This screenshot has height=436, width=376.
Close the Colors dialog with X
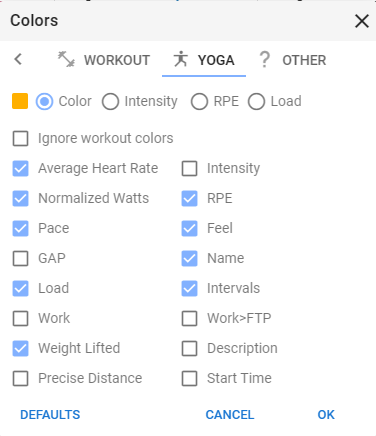(362, 21)
